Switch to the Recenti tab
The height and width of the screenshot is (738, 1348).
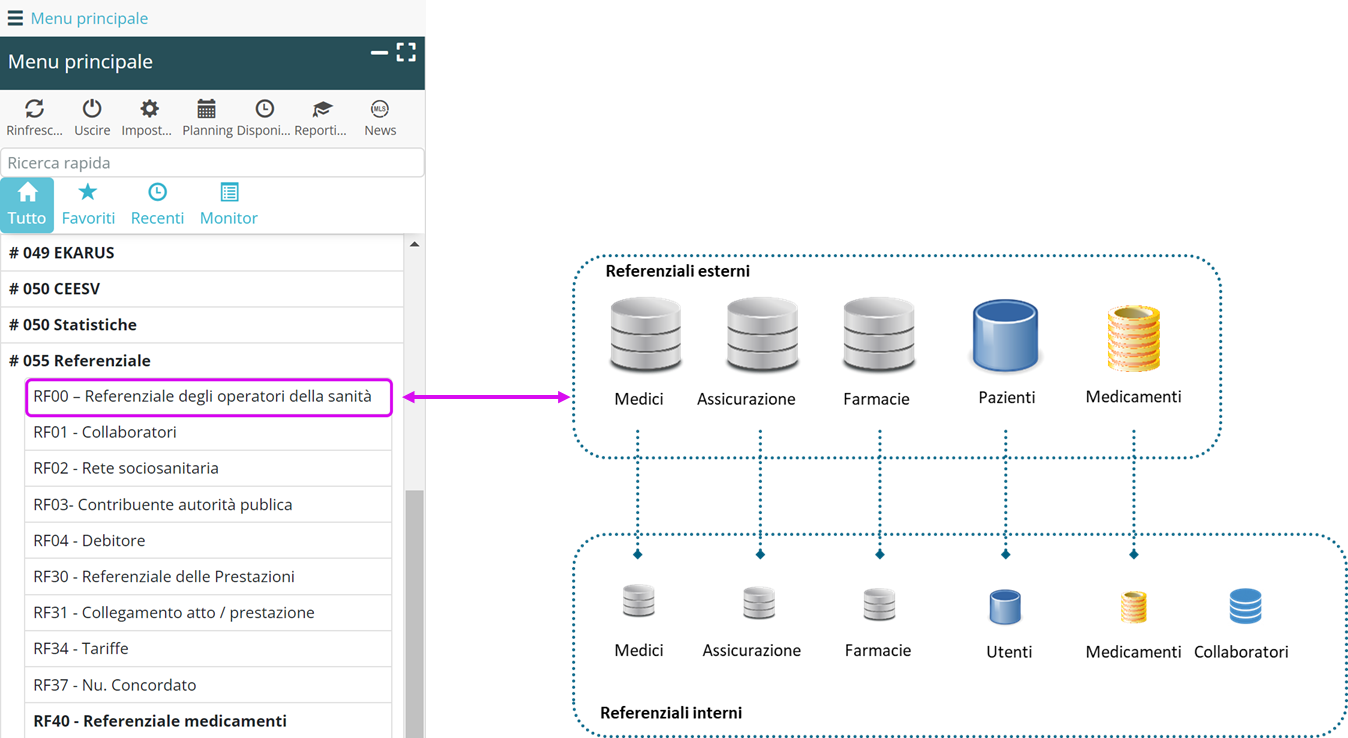157,204
